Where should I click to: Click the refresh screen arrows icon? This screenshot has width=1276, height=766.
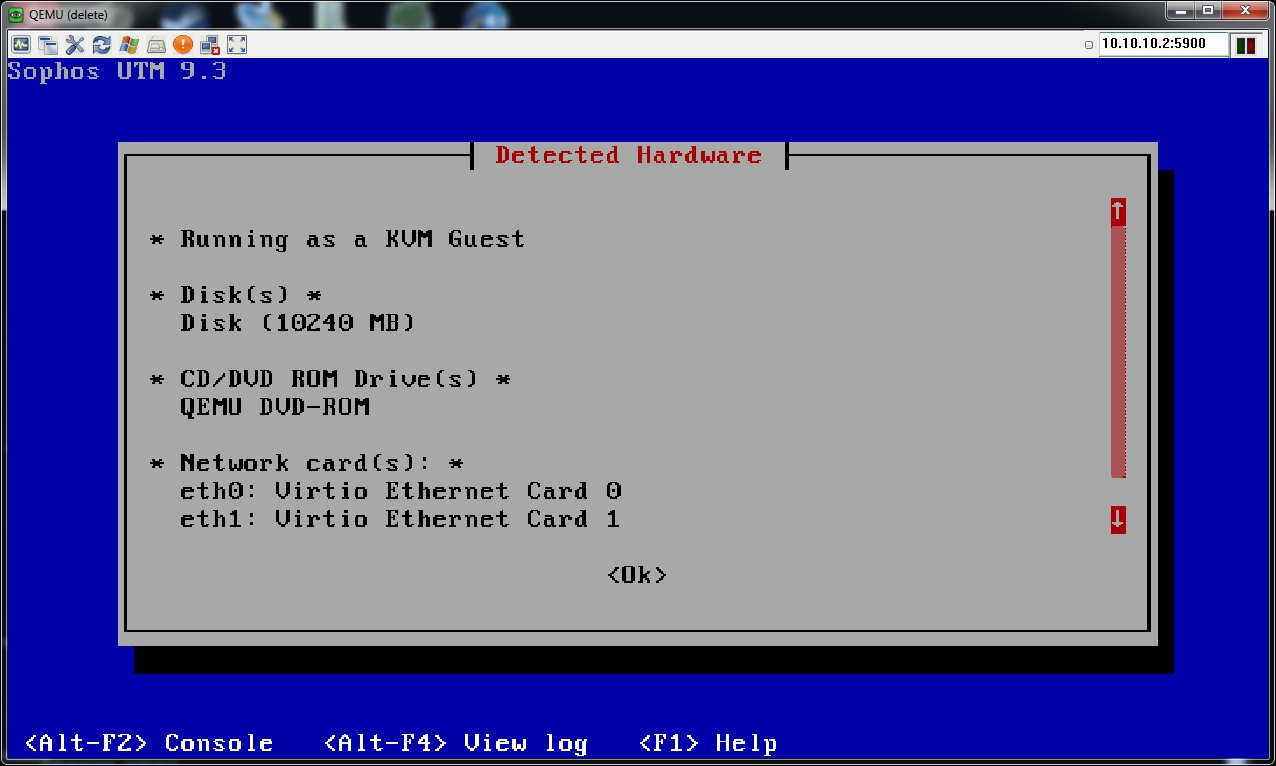coord(102,44)
